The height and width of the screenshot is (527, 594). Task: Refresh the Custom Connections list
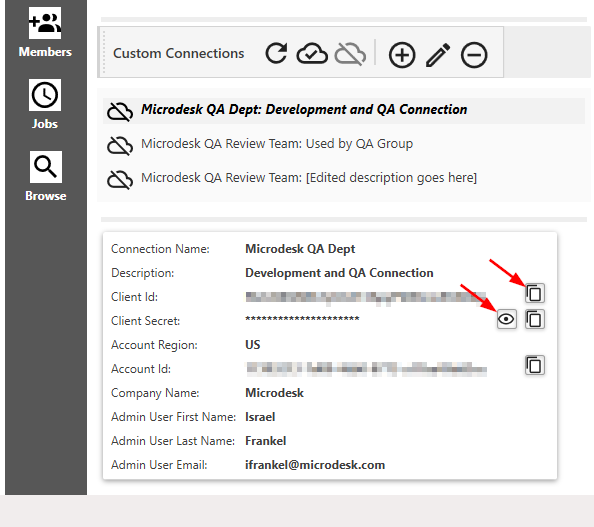coord(276,53)
